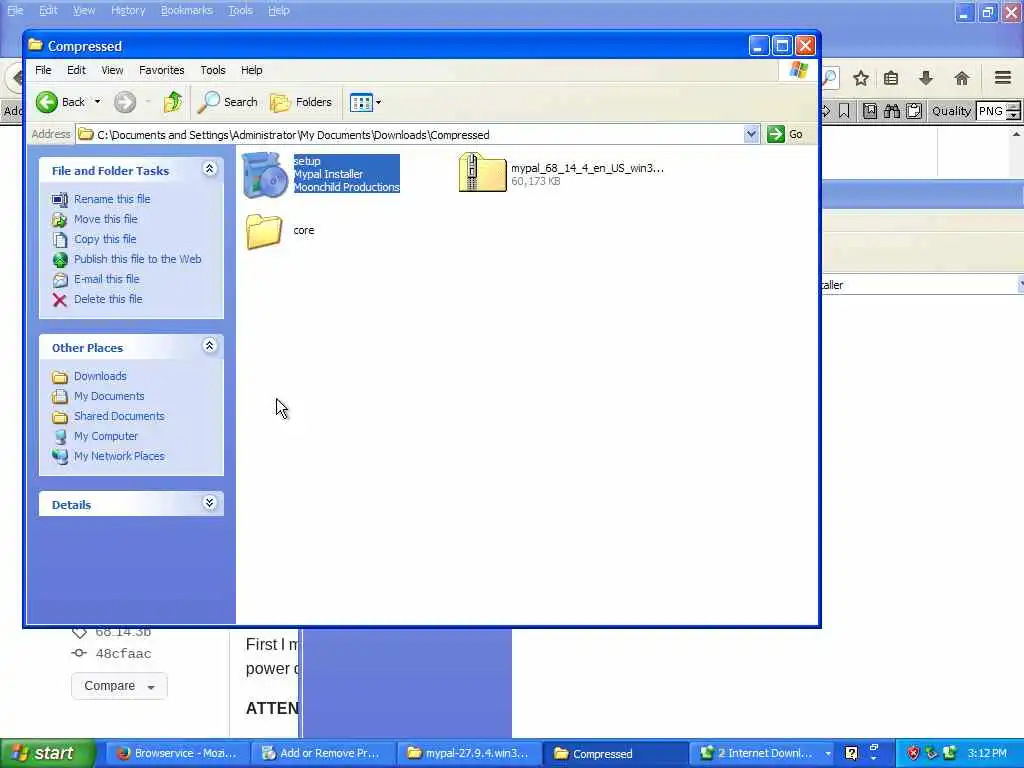Go to Downloads in Other Places

click(100, 376)
